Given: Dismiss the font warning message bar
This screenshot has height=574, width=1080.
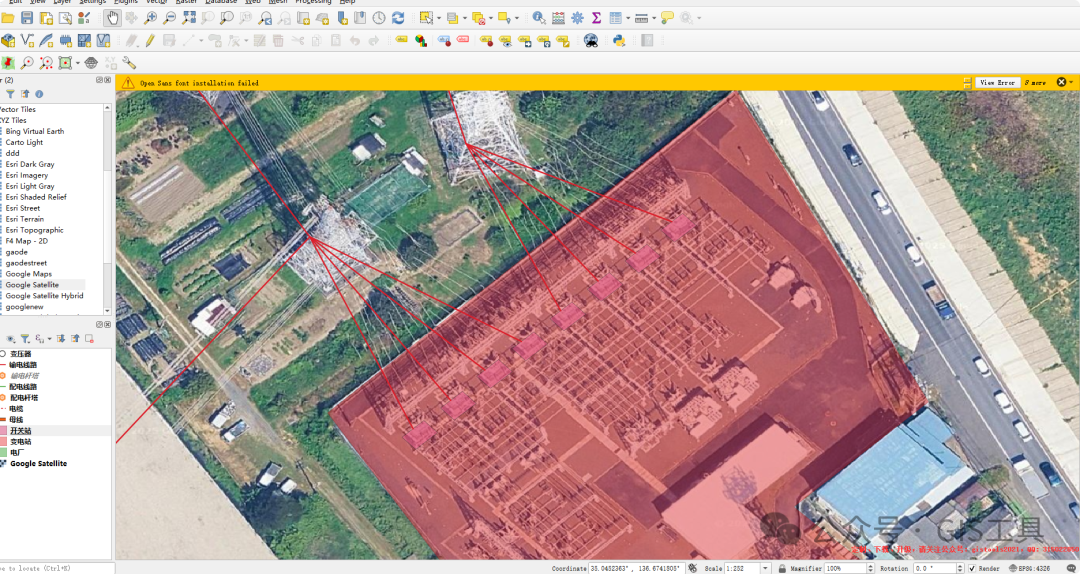Looking at the screenshot, I should pyautogui.click(x=1061, y=82).
